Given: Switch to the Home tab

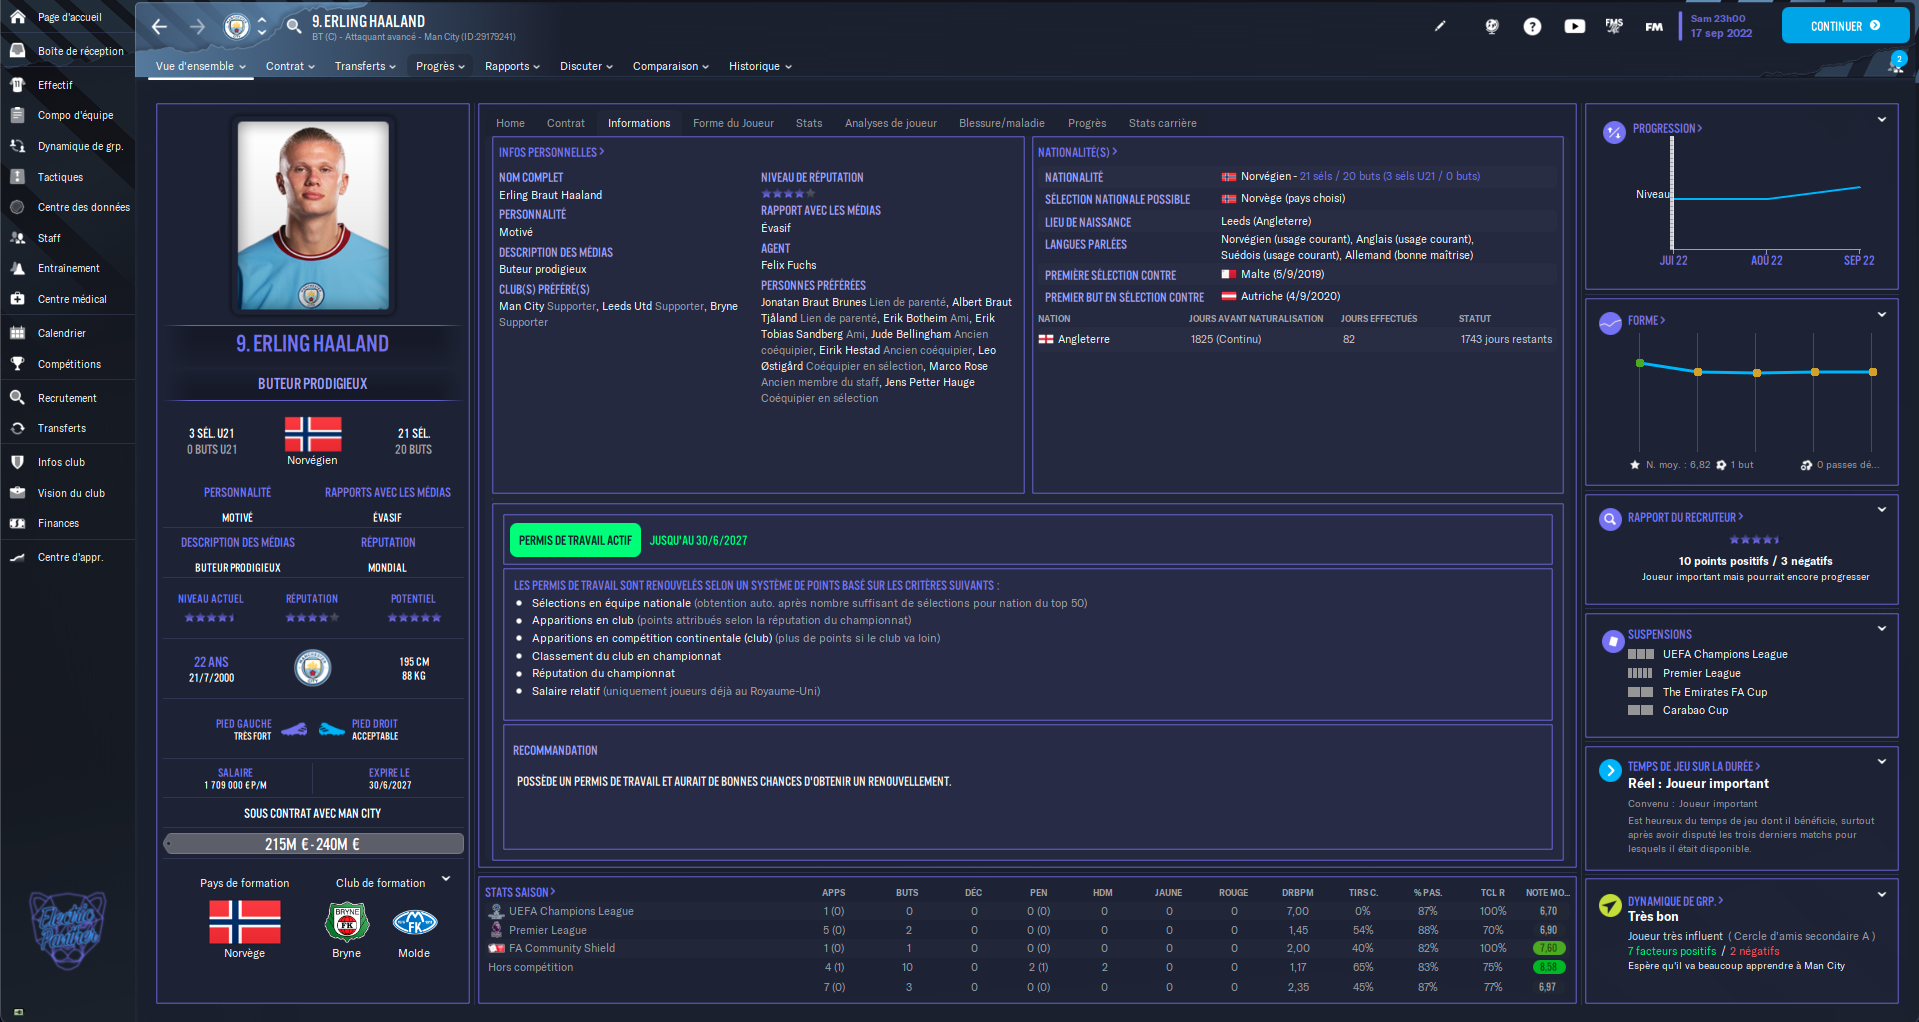Looking at the screenshot, I should 510,123.
